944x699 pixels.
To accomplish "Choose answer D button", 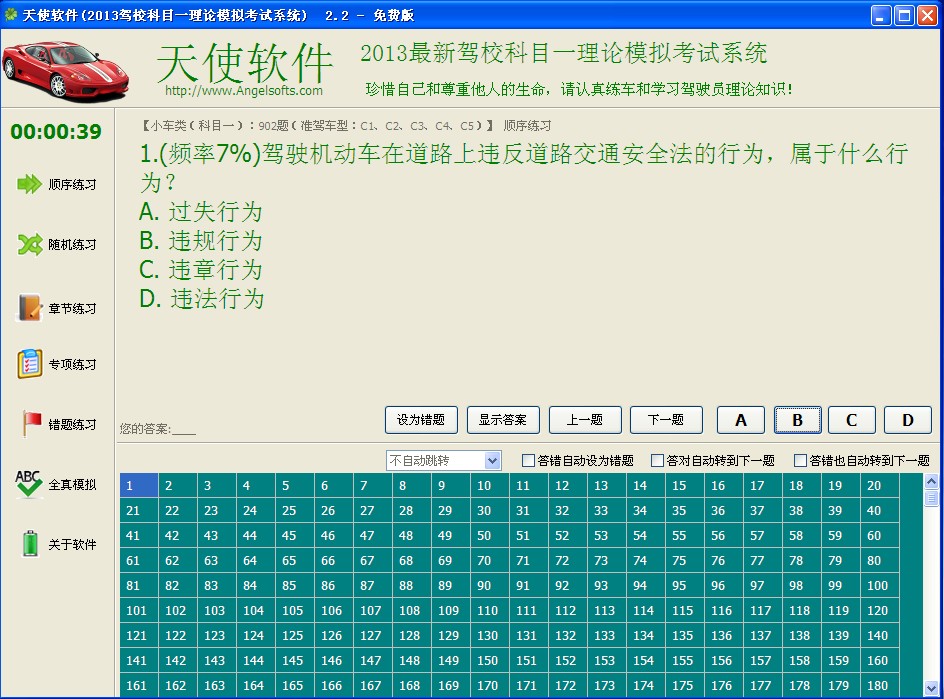I will [x=907, y=420].
